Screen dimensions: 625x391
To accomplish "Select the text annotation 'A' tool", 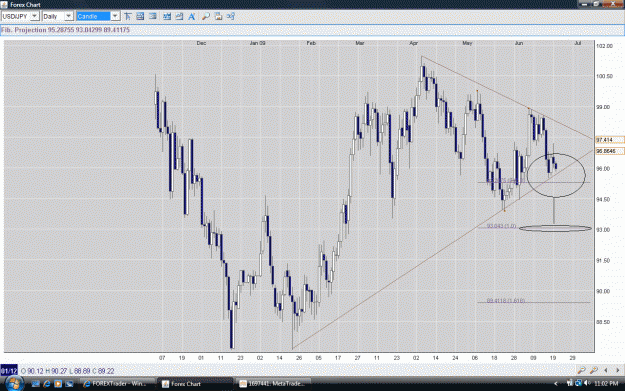I will pyautogui.click(x=192, y=16).
